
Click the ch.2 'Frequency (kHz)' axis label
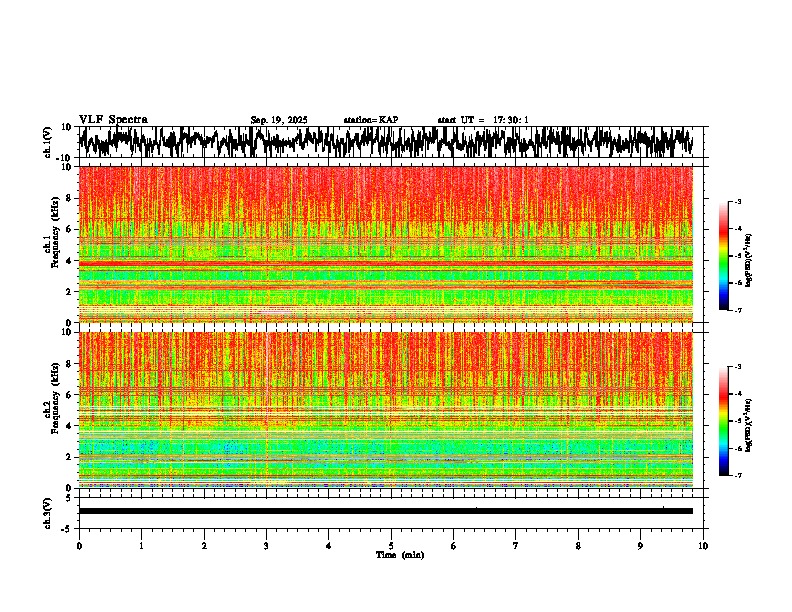(x=55, y=397)
